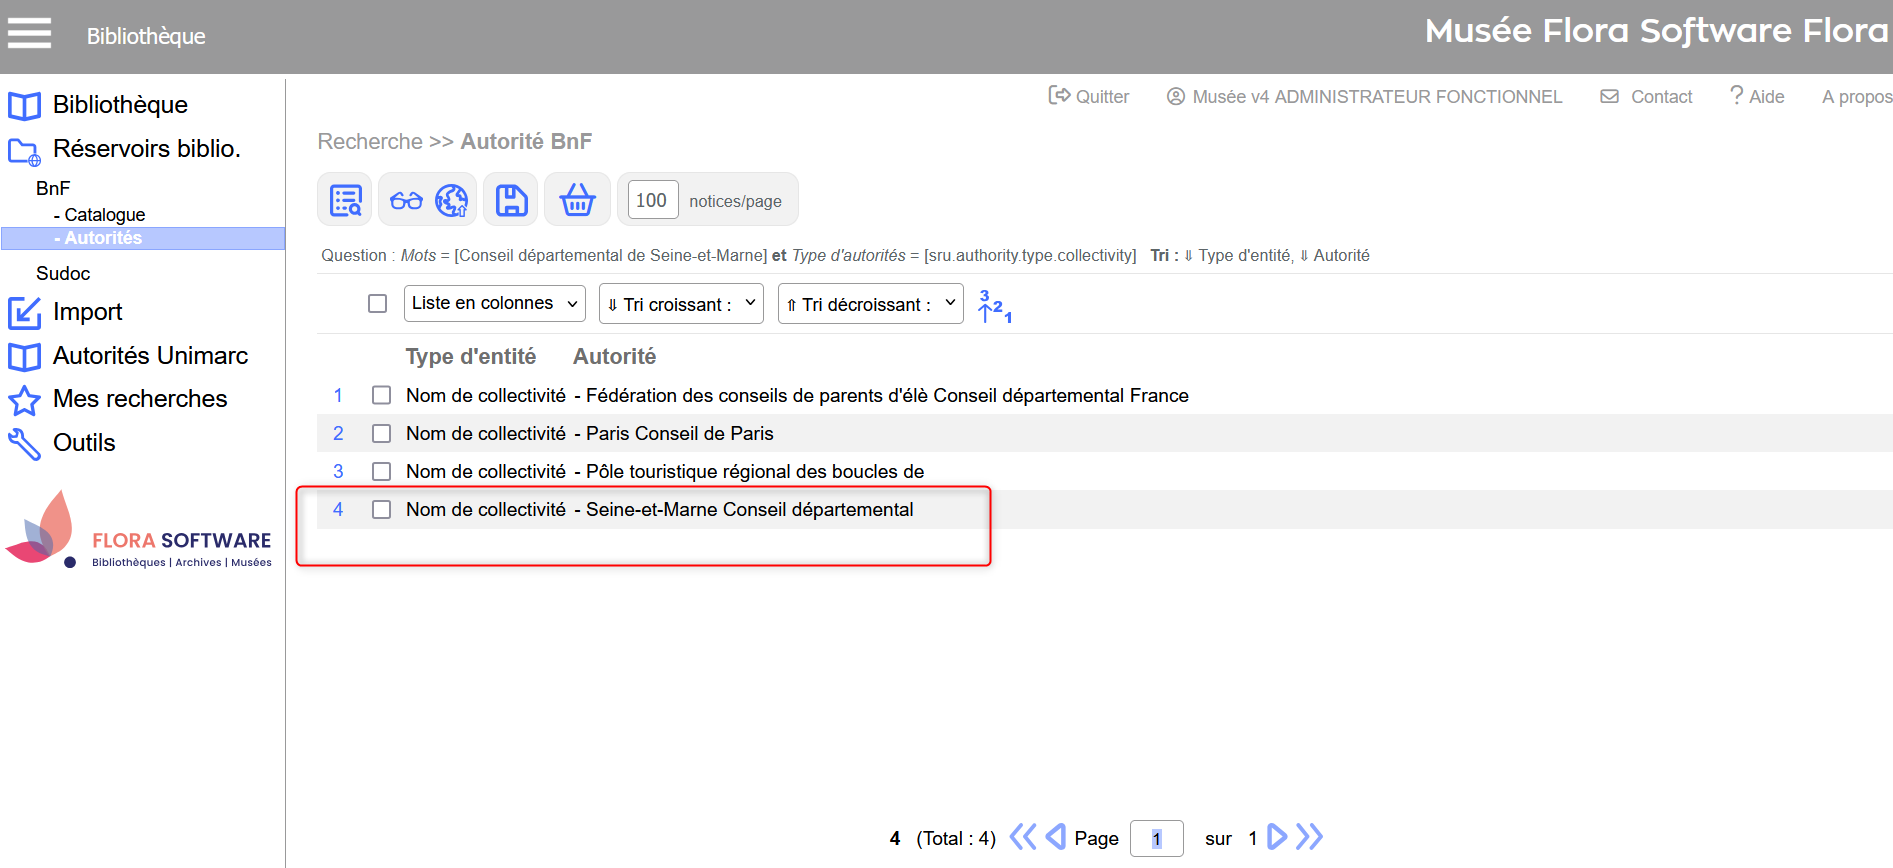Image resolution: width=1893 pixels, height=868 pixels.
Task: Click the Quitter link
Action: [x=1089, y=96]
